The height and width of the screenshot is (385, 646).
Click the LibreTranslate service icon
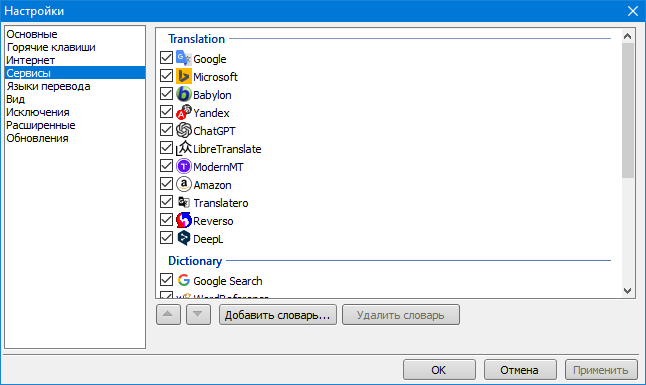click(x=184, y=148)
